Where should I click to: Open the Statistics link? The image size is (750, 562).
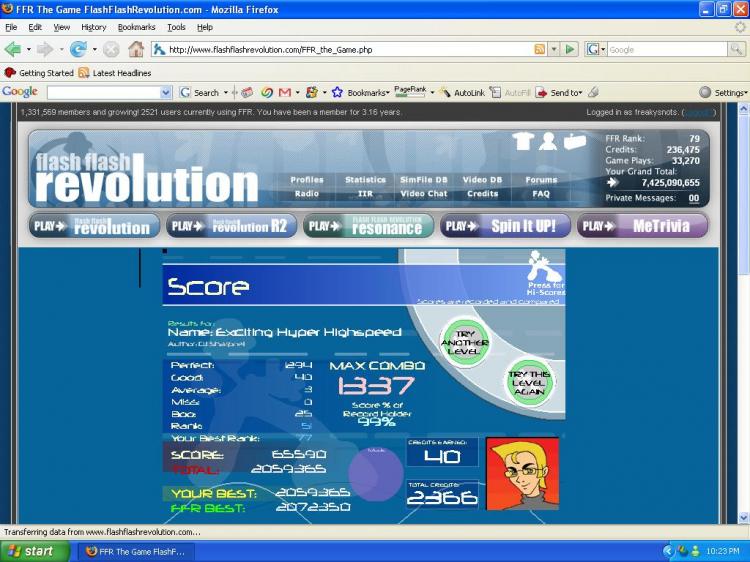pos(365,180)
